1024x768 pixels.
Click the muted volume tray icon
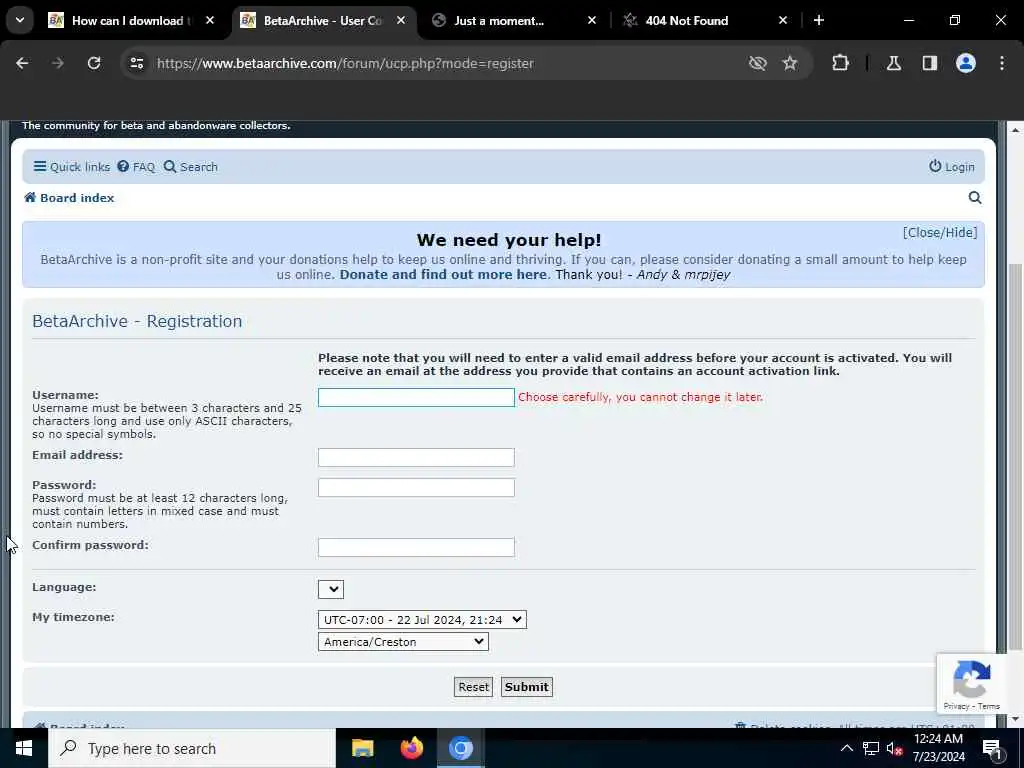pyautogui.click(x=894, y=748)
